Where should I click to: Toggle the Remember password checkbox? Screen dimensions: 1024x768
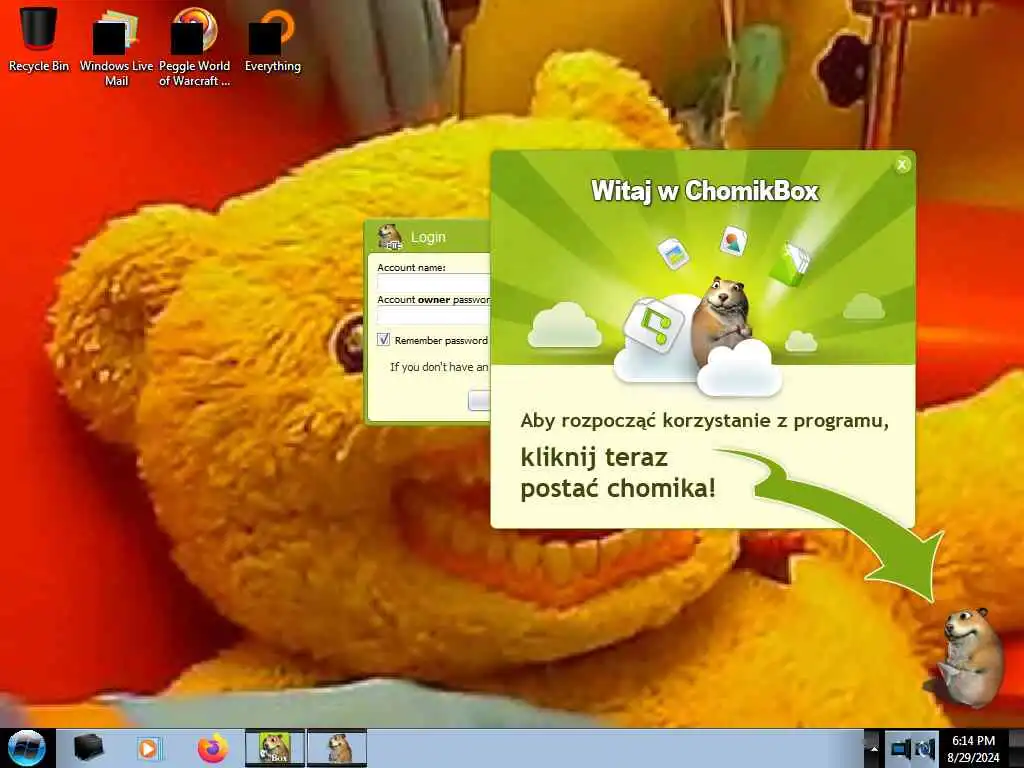(x=383, y=340)
